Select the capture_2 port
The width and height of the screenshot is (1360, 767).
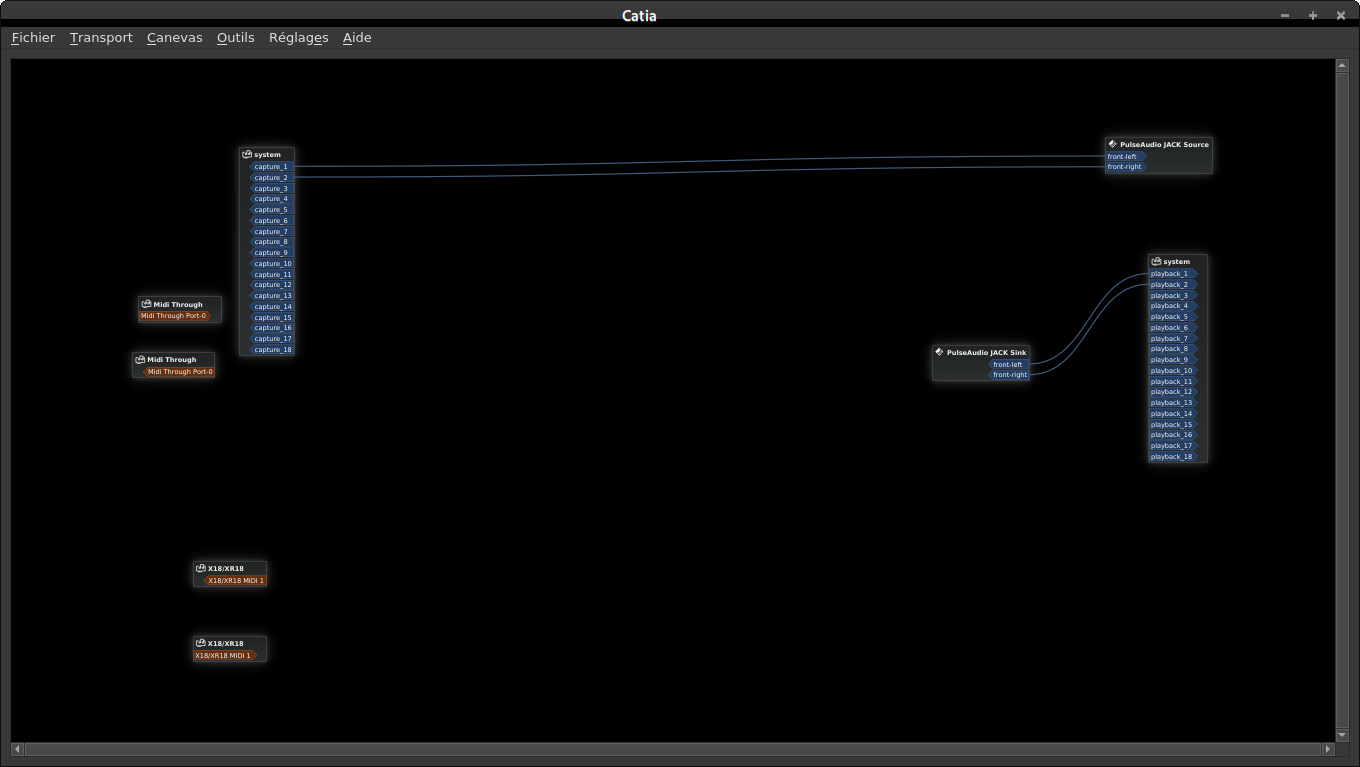coord(271,178)
